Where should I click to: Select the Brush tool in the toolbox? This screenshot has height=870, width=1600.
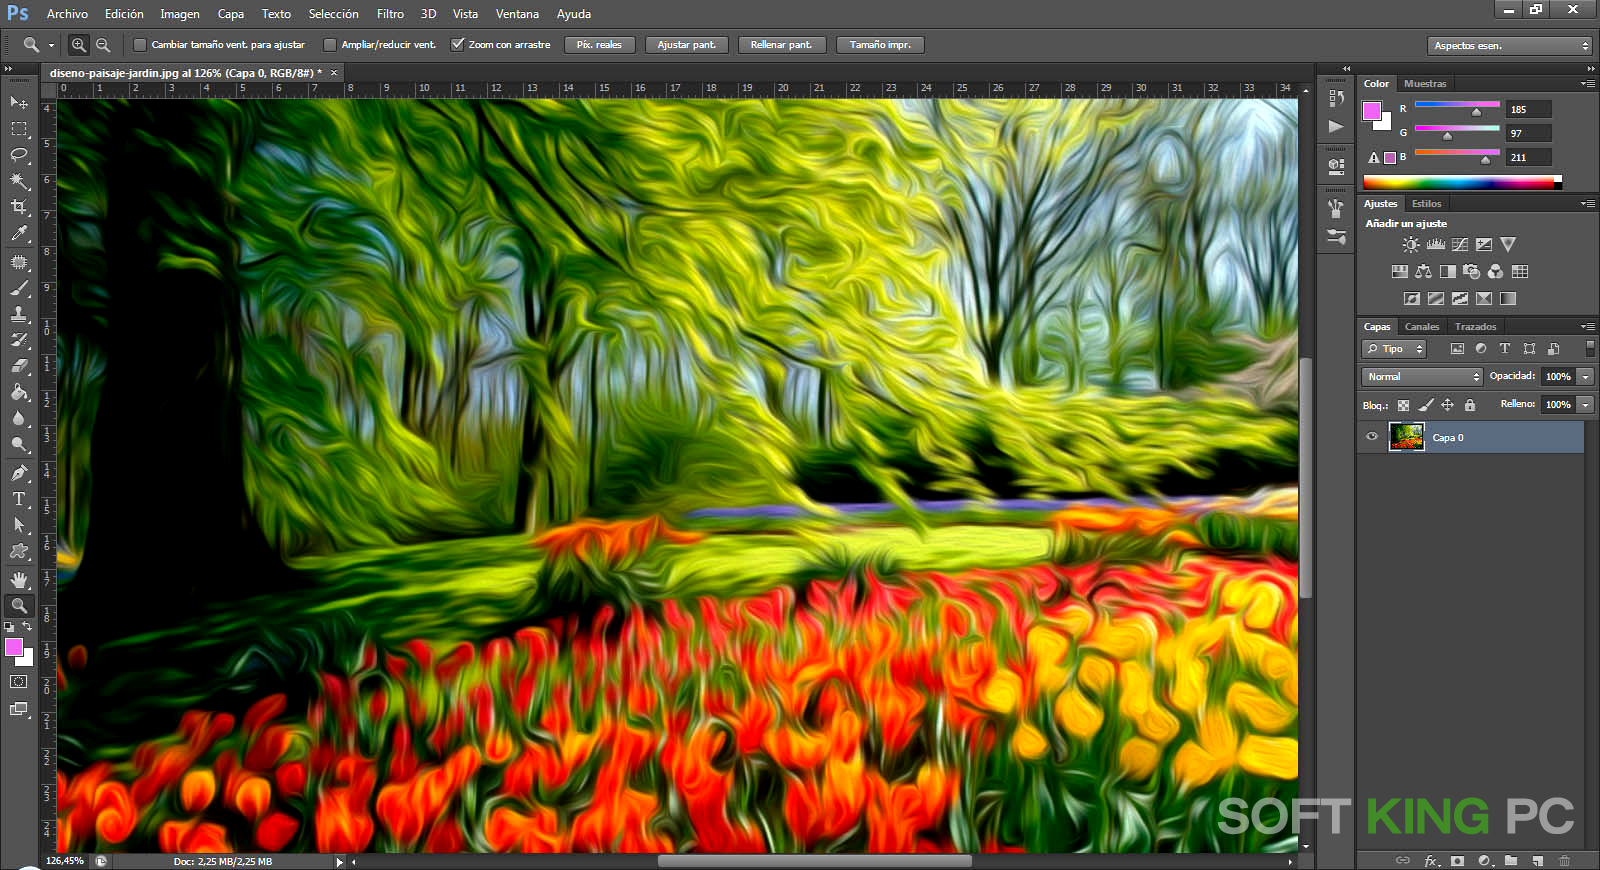coord(19,288)
